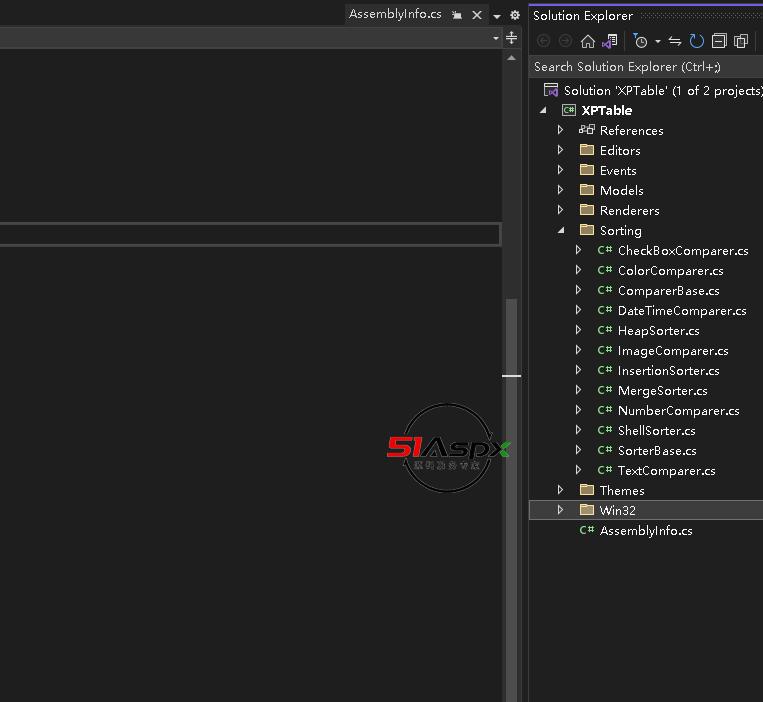This screenshot has height=702, width=763.
Task: Click Sync with Active Document icon
Action: pyautogui.click(x=675, y=41)
